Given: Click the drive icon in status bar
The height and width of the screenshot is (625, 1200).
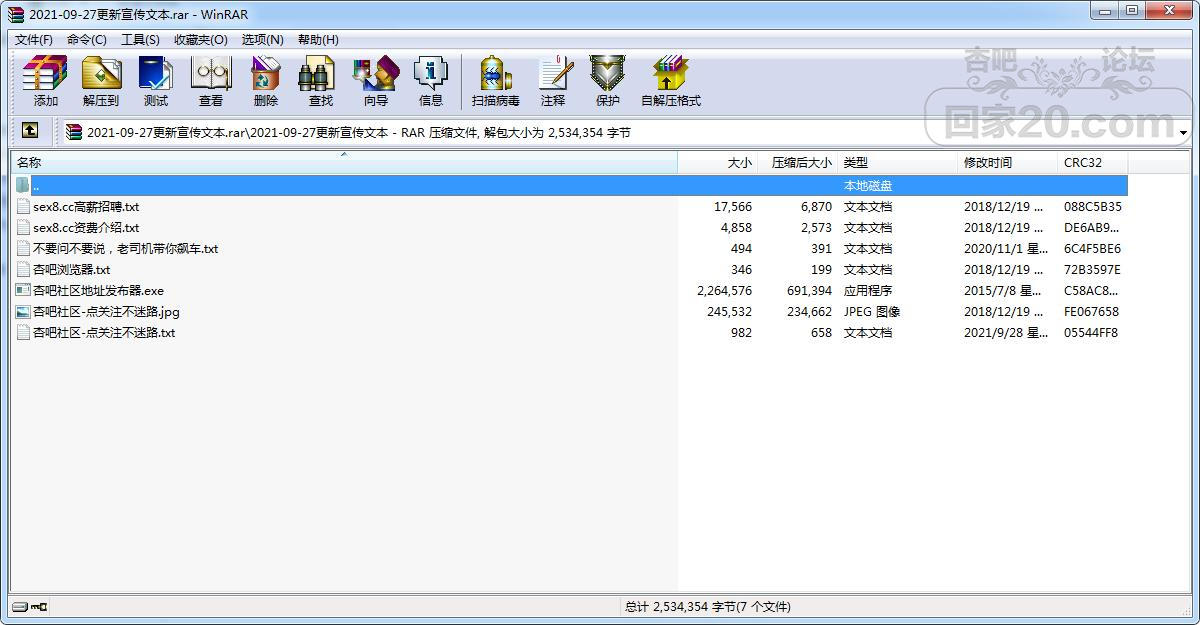Looking at the screenshot, I should pos(20,606).
